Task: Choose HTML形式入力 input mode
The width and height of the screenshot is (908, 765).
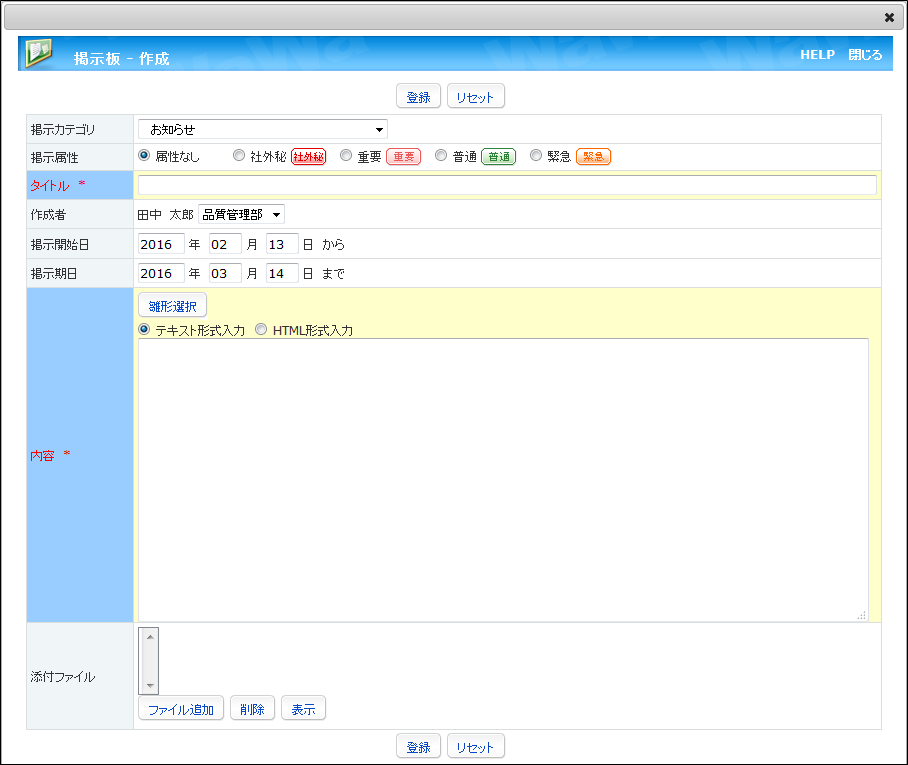Action: pyautogui.click(x=261, y=329)
